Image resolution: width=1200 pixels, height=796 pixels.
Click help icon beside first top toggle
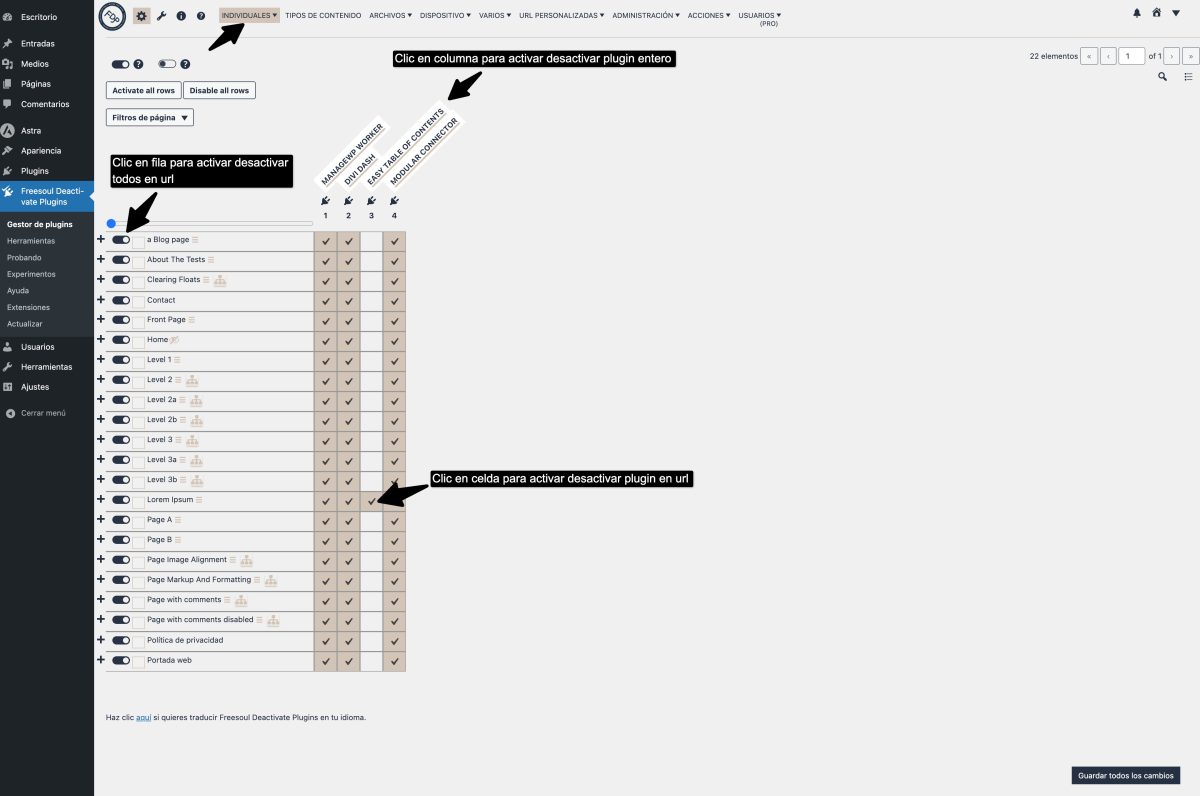[x=138, y=64]
